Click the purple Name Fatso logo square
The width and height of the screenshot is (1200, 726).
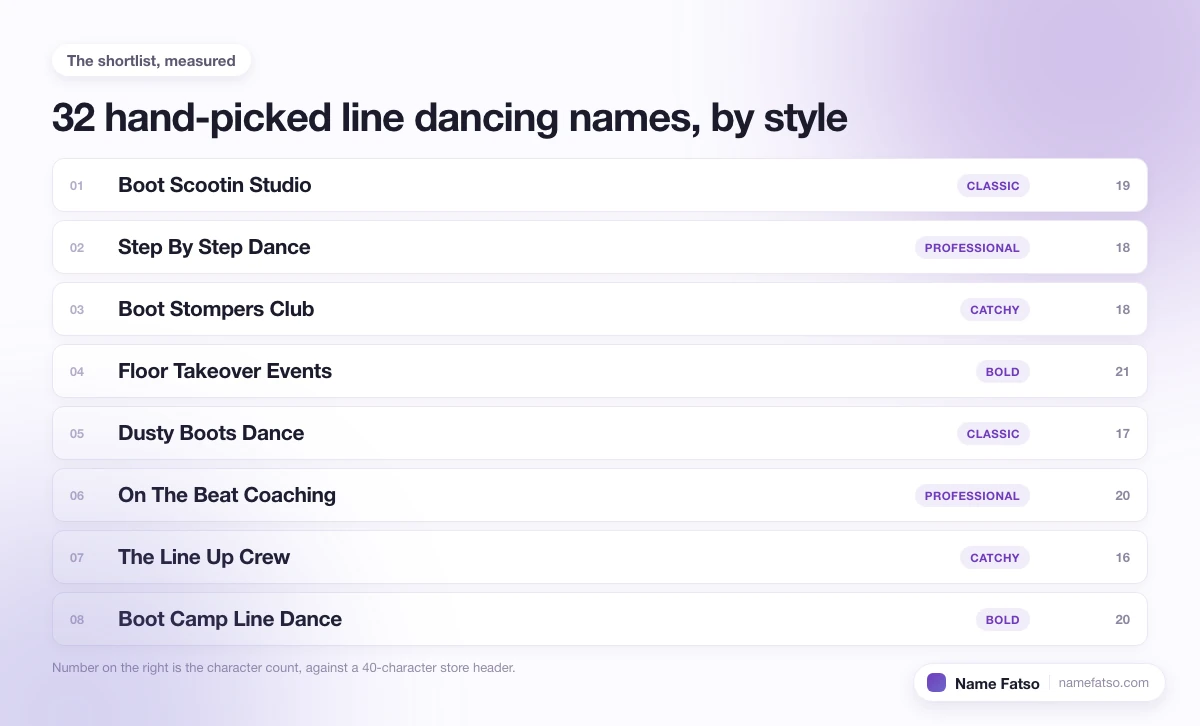click(x=936, y=683)
